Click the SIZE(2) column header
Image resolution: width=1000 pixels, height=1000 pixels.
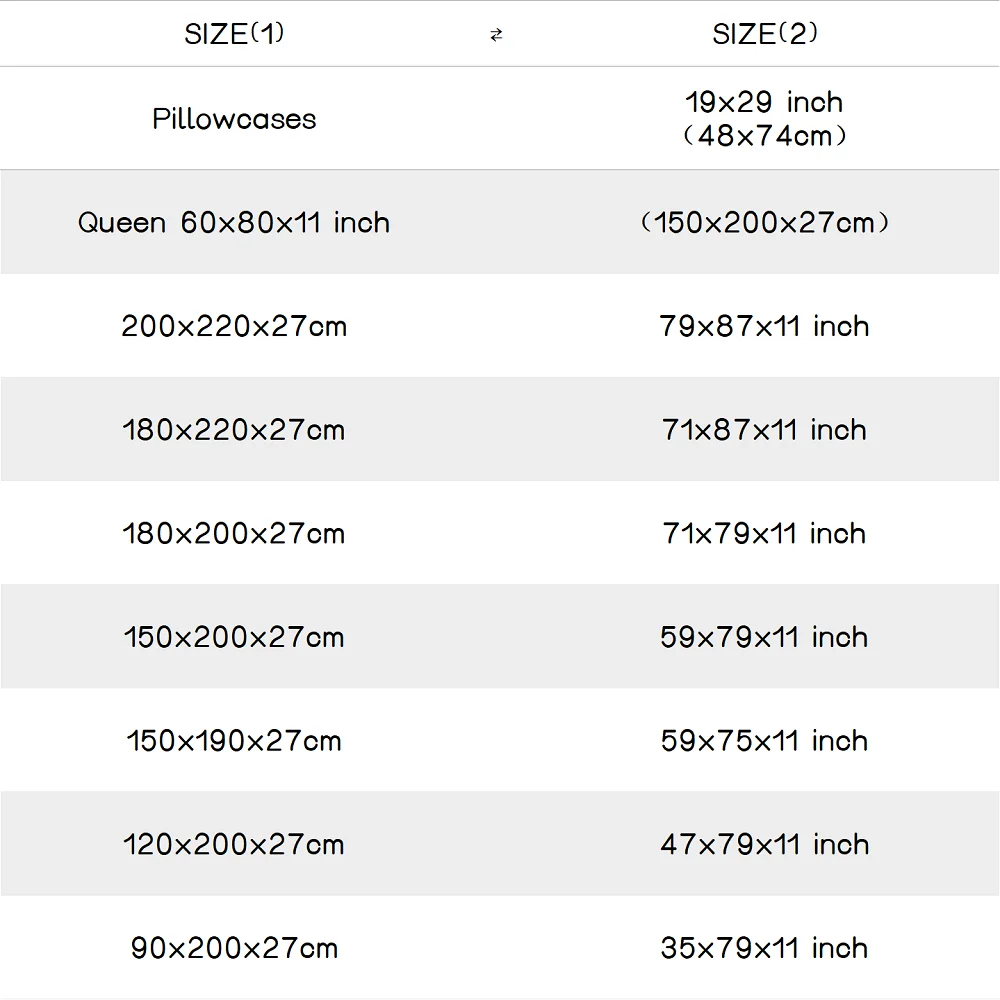(765, 34)
